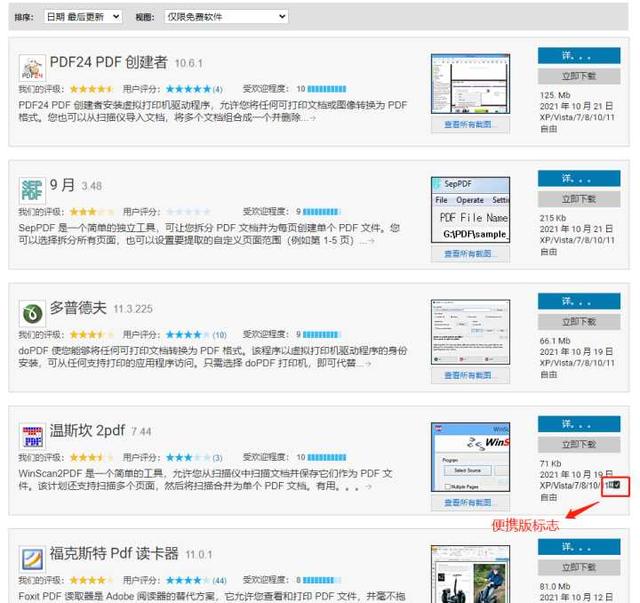Screen dimensions: 640x603
Task: Click SepPDF screenshot thumbnail
Action: click(471, 210)
